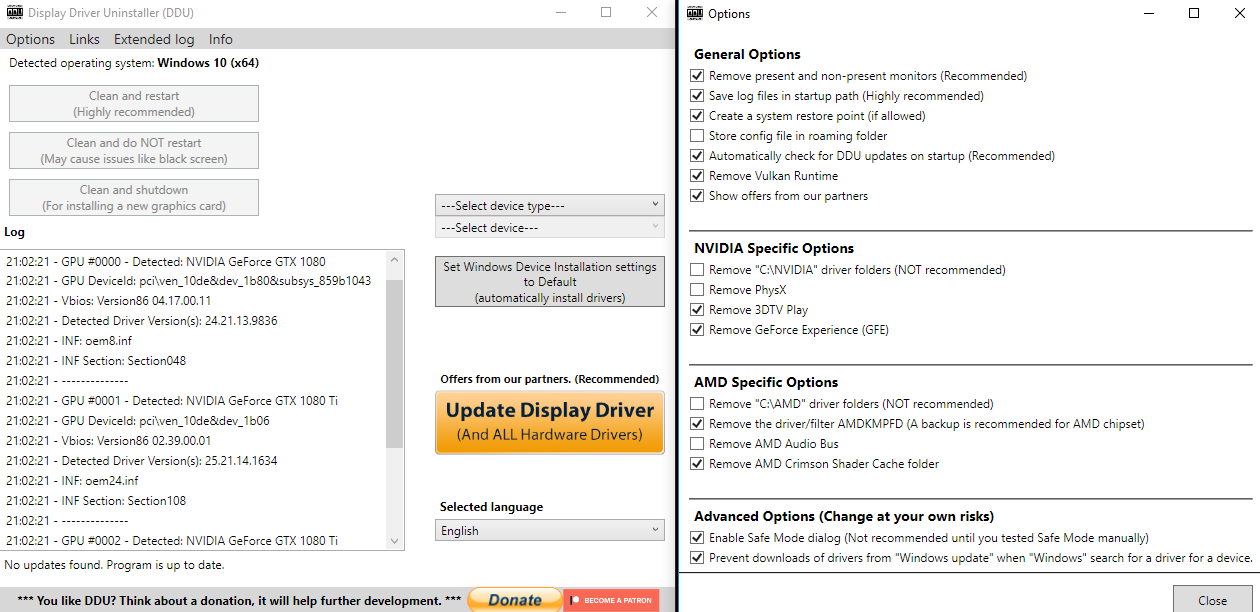Viewport: 1260px width, 612px height.
Task: Toggle Remove 3DTV Play
Action: (697, 310)
